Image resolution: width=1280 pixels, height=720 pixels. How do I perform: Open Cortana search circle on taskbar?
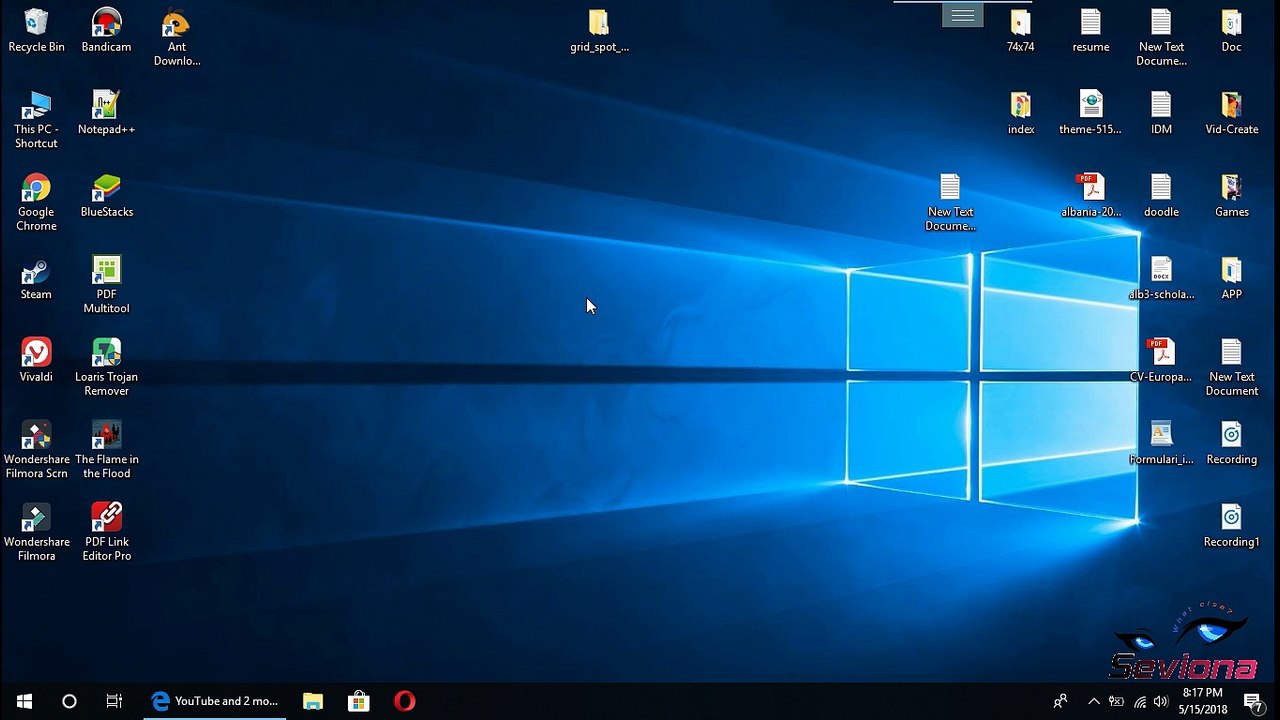click(x=69, y=701)
